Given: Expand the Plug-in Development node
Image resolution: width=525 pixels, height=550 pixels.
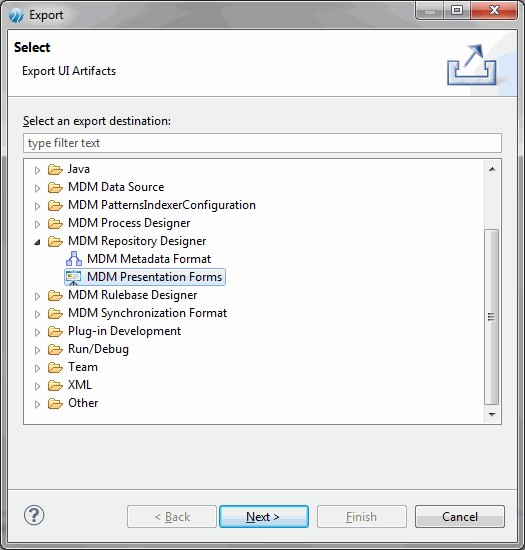Looking at the screenshot, I should point(37,332).
